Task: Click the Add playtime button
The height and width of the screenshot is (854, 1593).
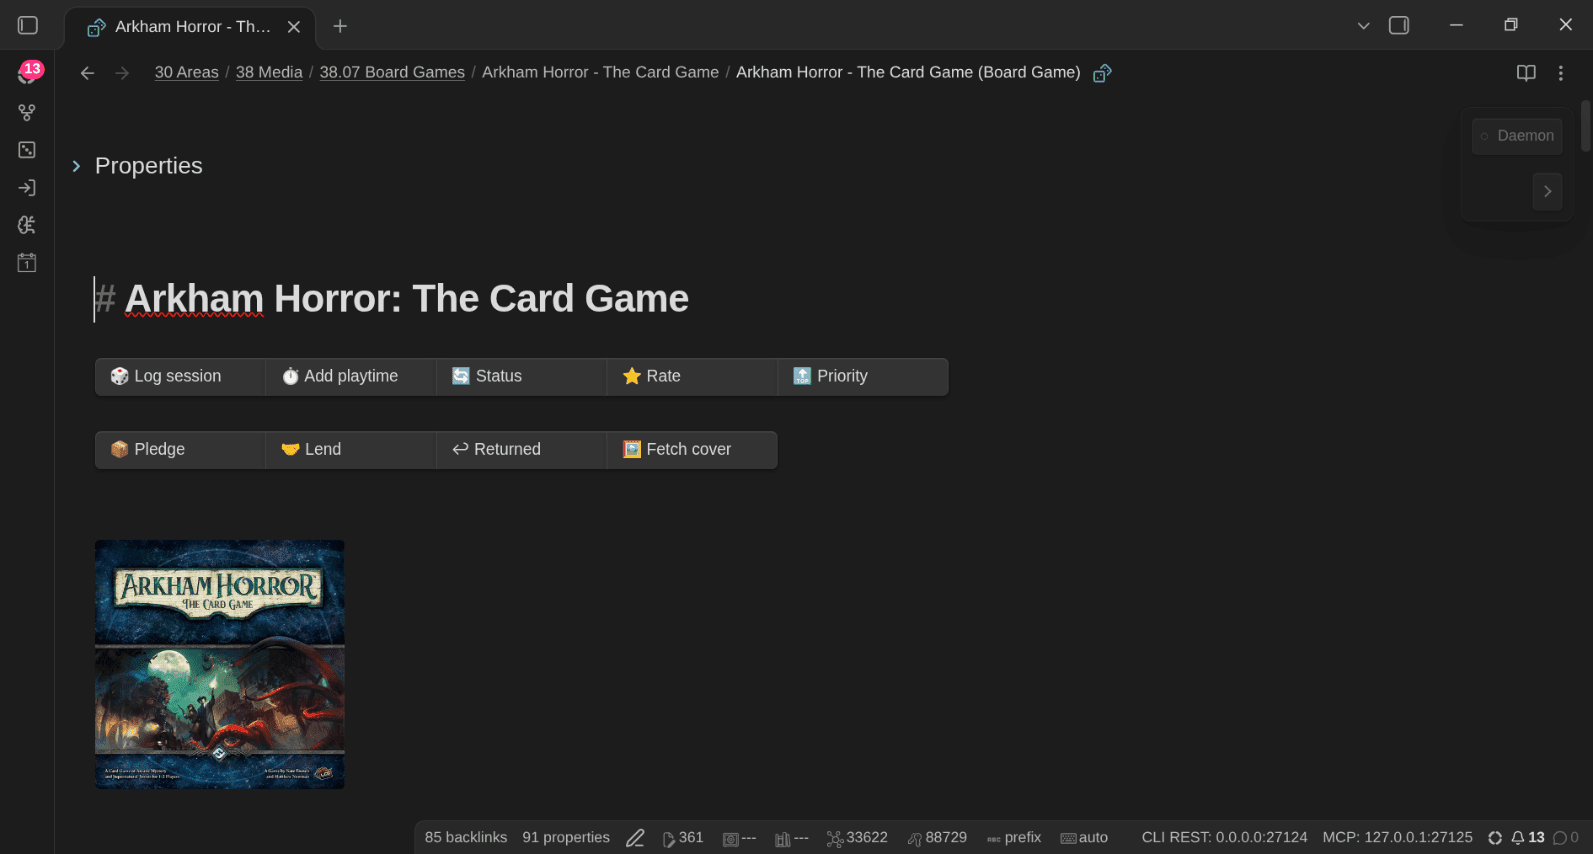Action: coord(351,376)
